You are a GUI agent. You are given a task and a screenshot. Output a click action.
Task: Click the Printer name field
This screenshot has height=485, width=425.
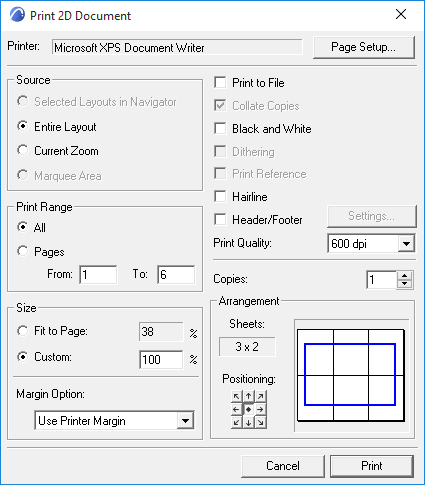(x=177, y=47)
